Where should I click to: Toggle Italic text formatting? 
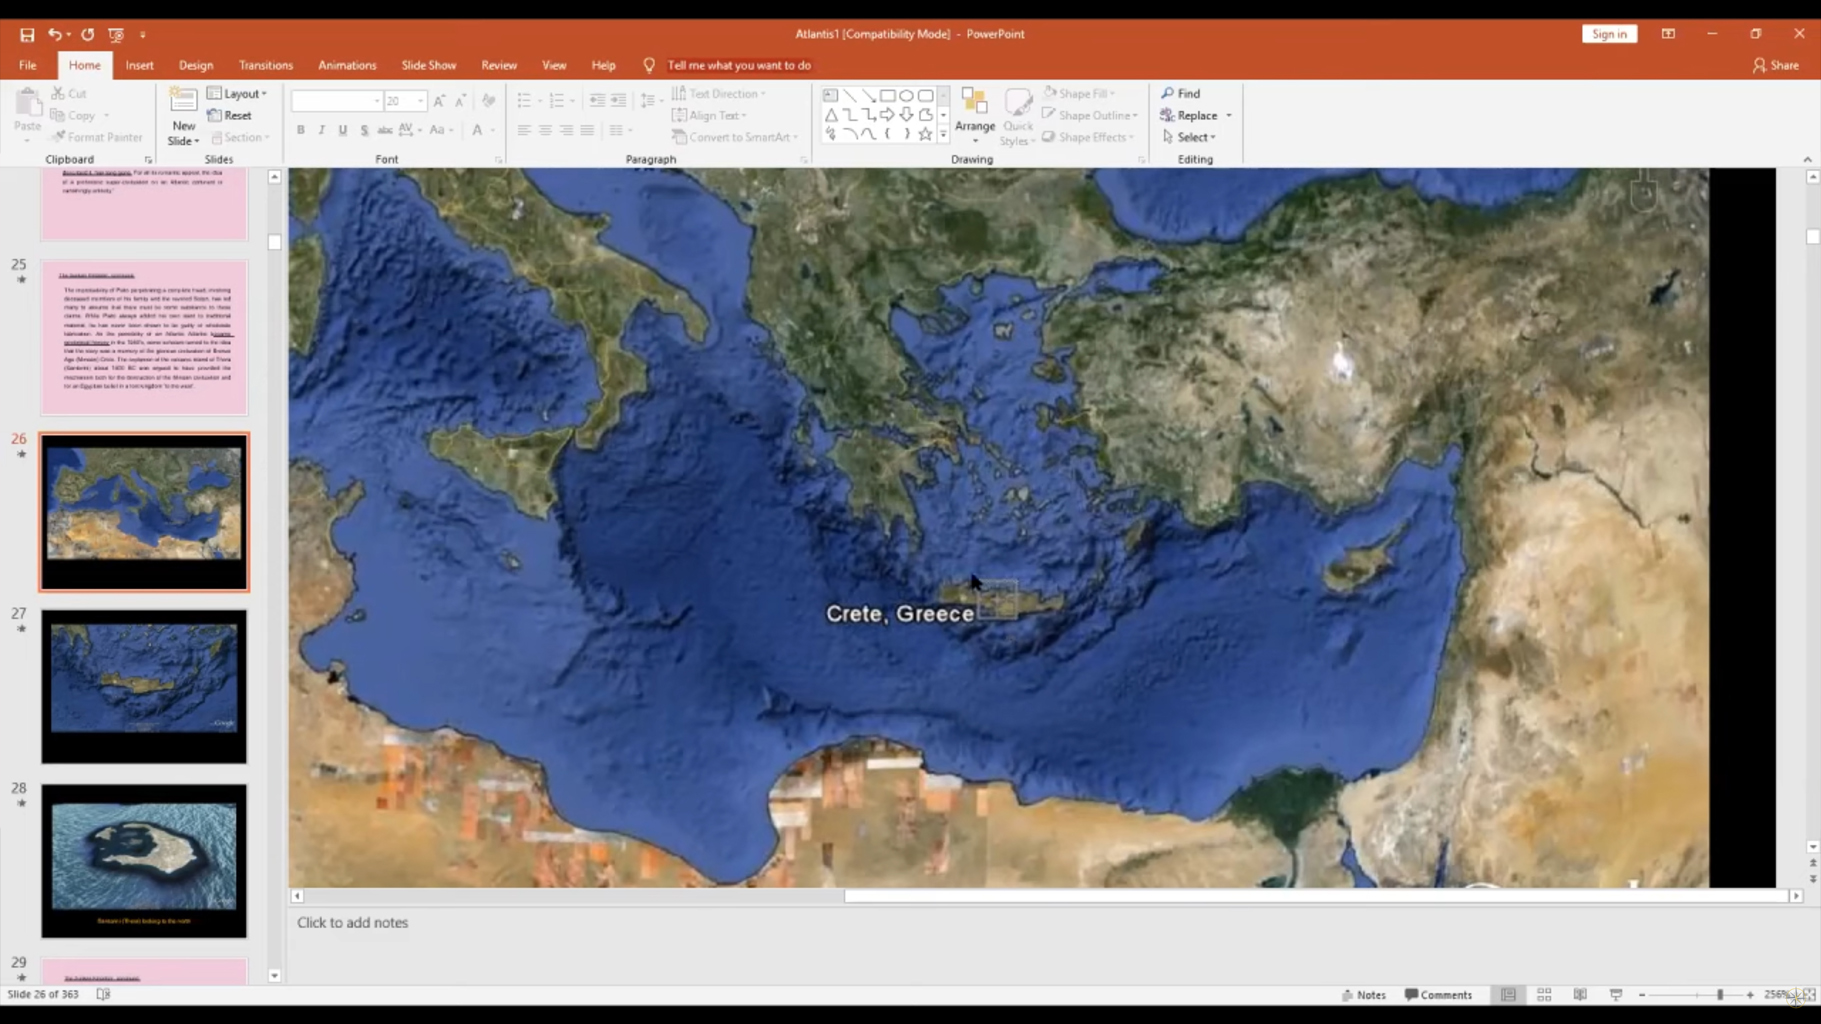click(x=321, y=130)
